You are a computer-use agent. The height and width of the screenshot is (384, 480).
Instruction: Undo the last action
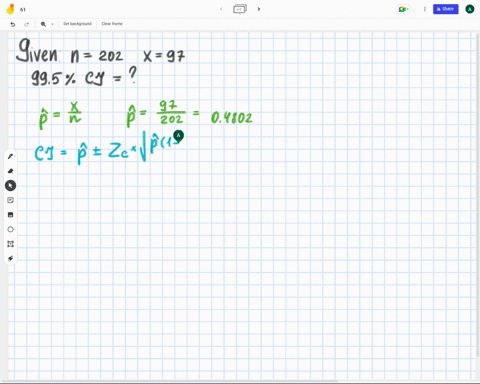coord(13,24)
